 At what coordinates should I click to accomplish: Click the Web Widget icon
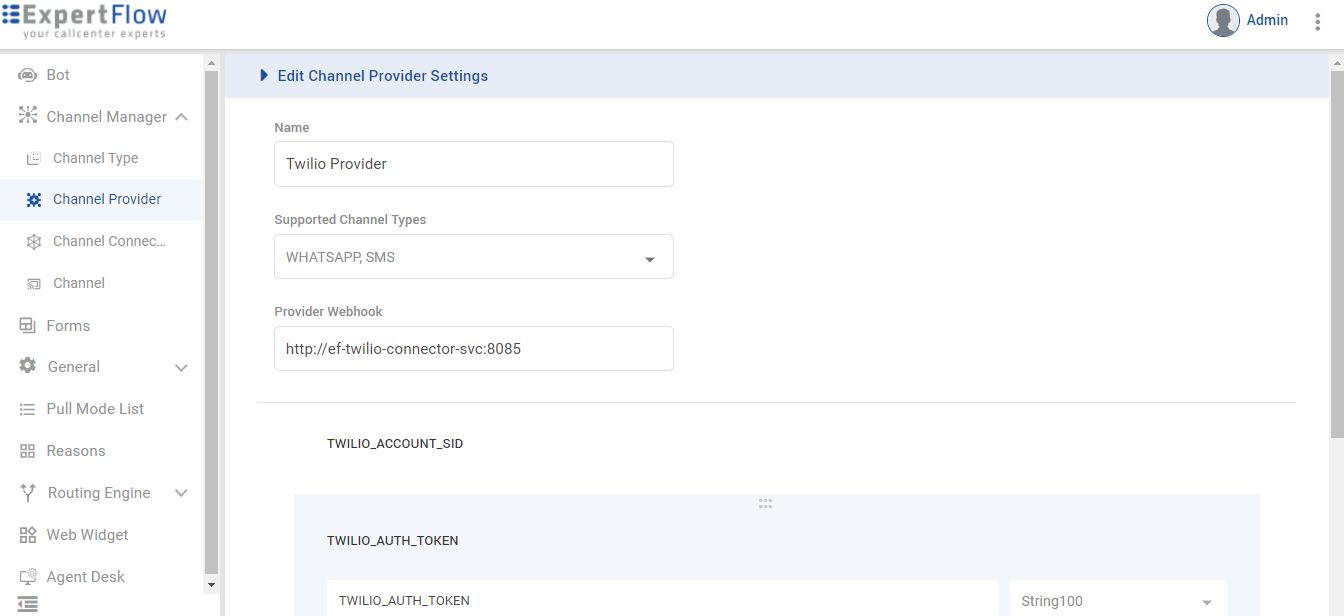[28, 535]
